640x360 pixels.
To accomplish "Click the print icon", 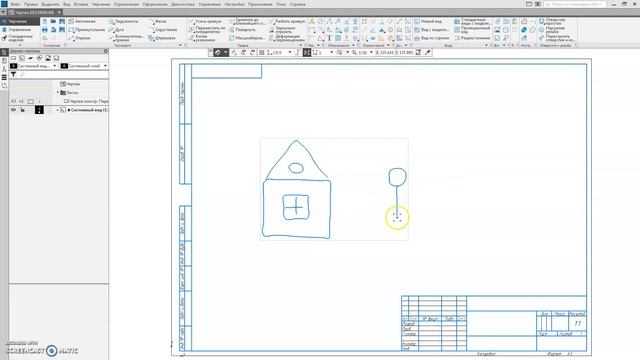I will (x=44, y=30).
